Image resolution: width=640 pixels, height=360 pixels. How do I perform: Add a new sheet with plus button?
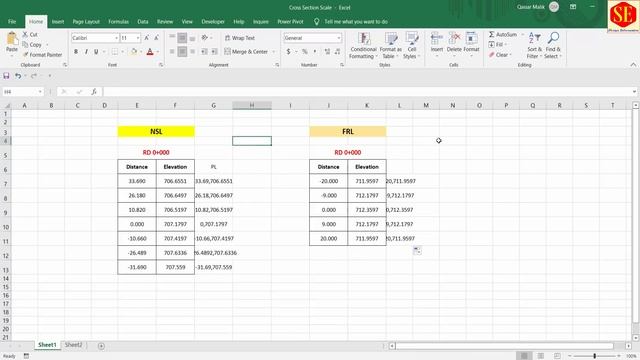pos(101,346)
